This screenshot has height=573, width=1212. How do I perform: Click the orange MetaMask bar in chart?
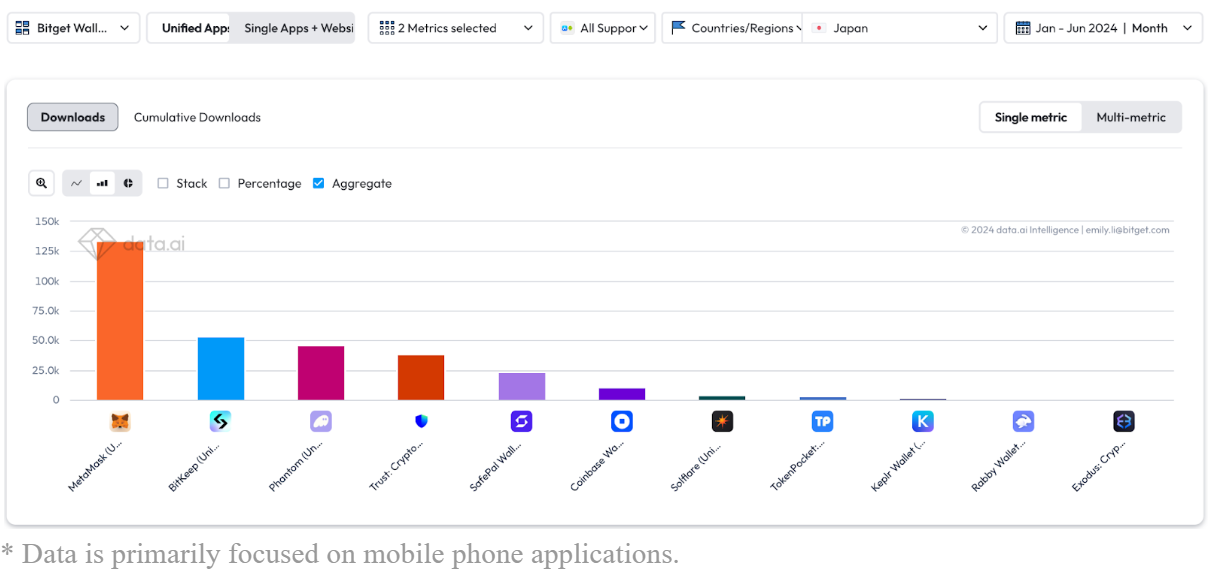click(x=120, y=321)
